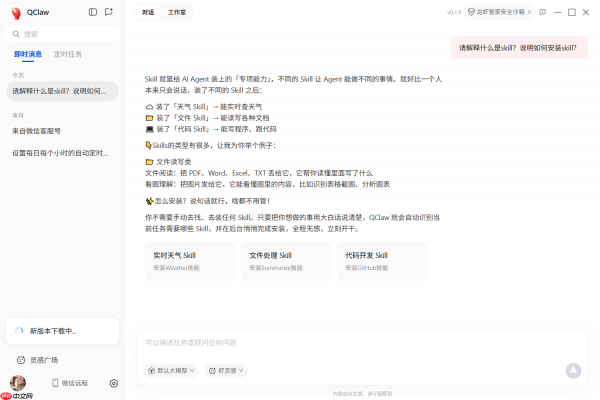Open the 设置每日每个小时的自动定时 conversation
This screenshot has height=400, width=600.
tap(62, 153)
